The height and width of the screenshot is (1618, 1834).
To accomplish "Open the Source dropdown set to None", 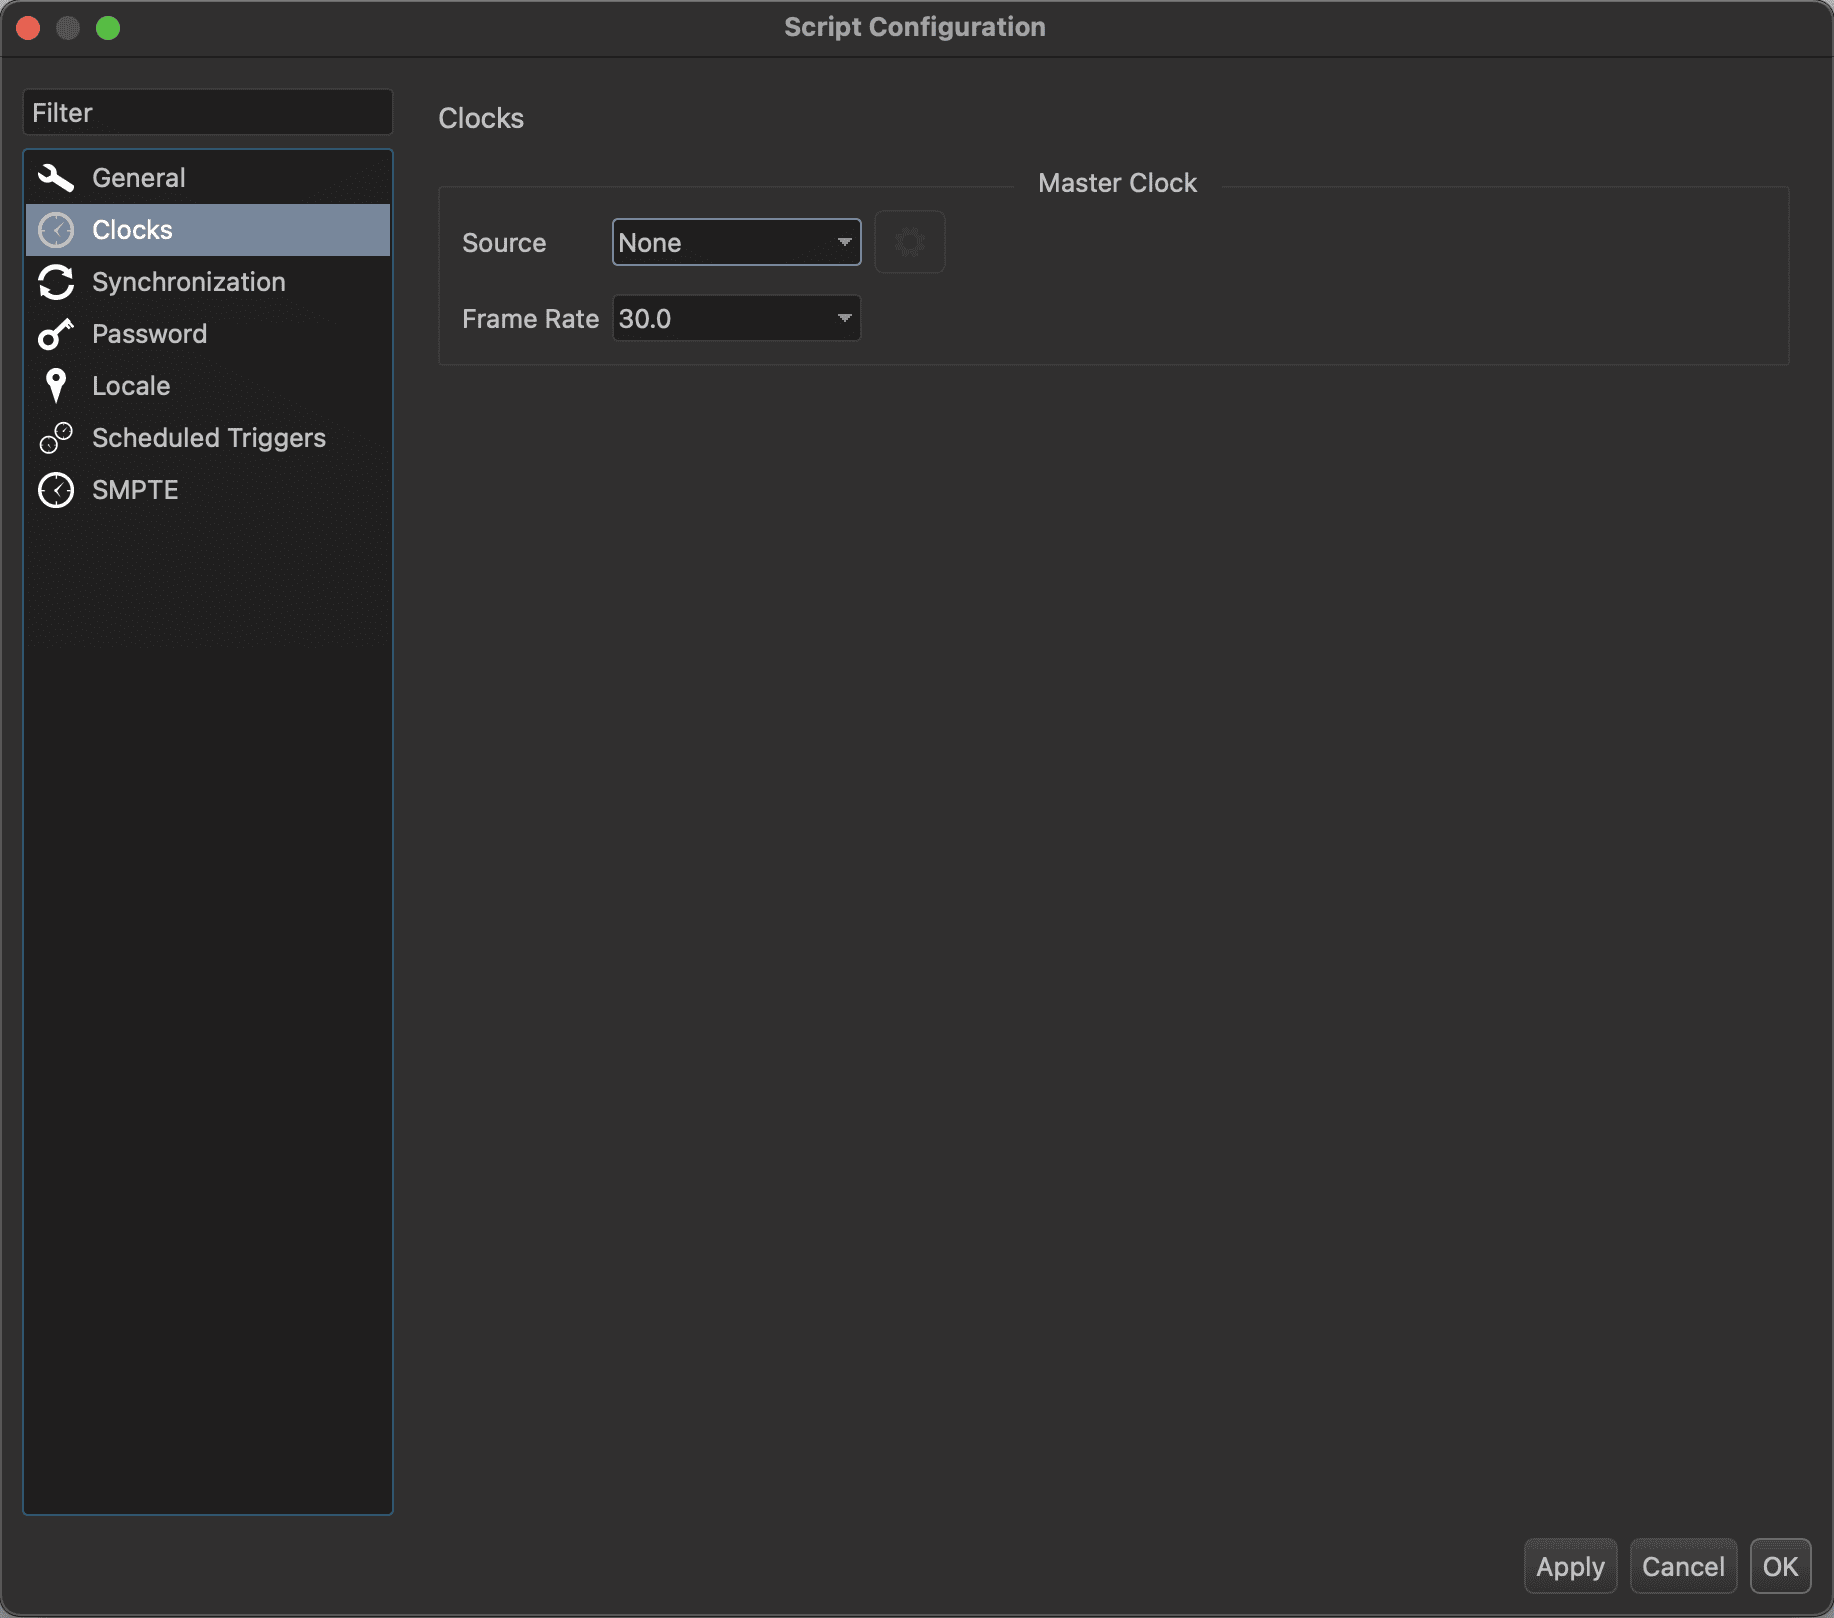I will (736, 242).
